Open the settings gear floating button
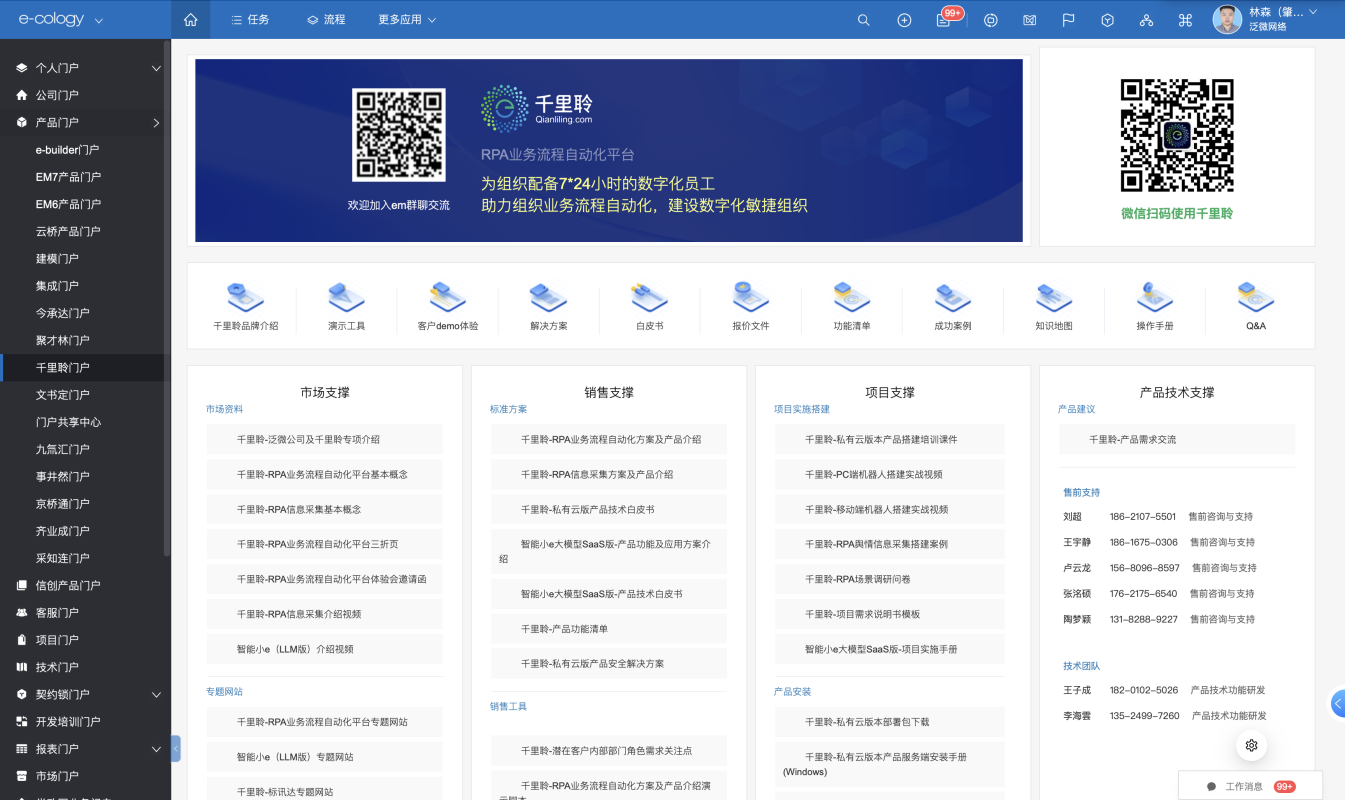 point(1251,745)
